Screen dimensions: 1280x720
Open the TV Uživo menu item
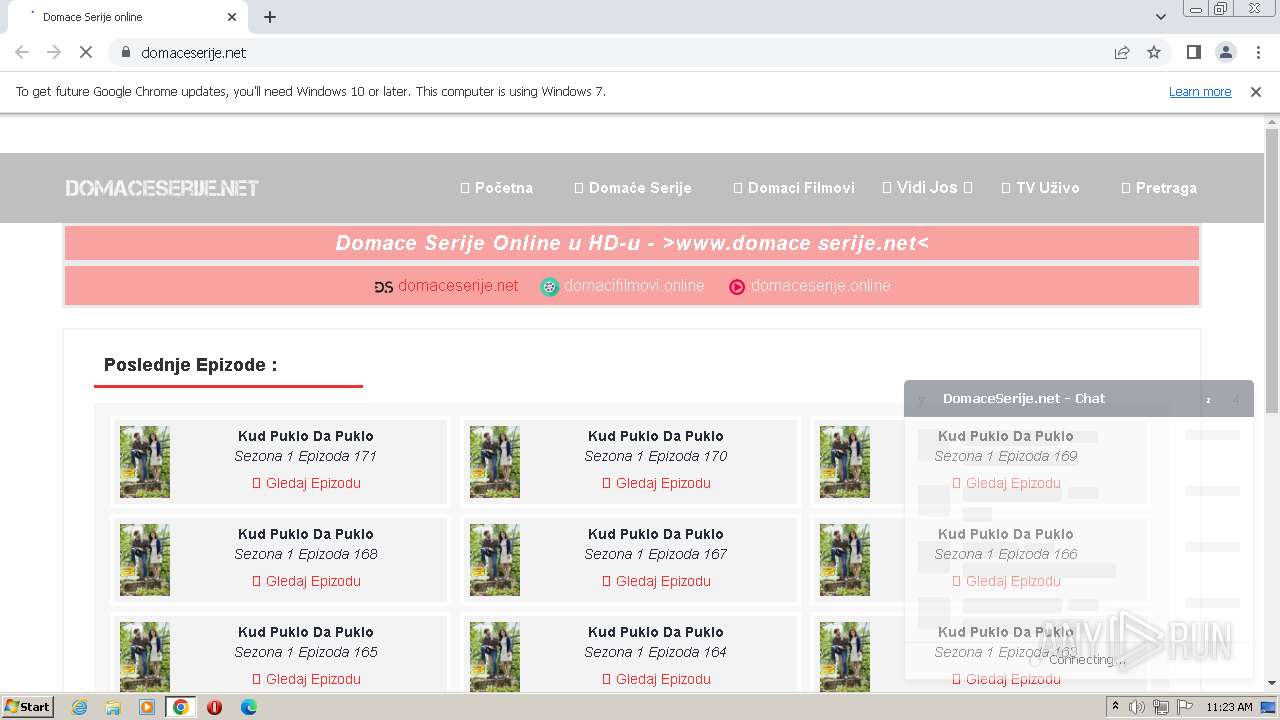(x=1040, y=188)
